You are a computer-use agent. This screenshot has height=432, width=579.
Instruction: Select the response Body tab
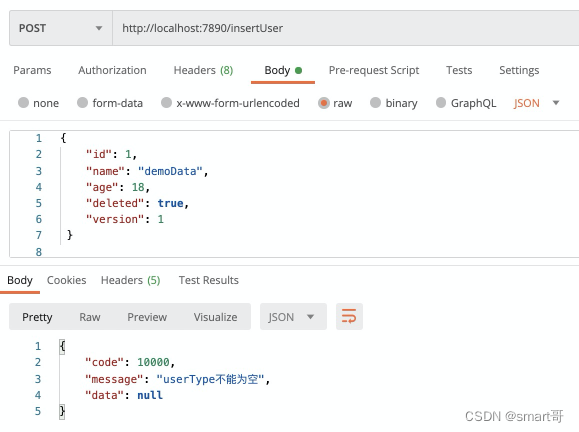click(x=20, y=280)
